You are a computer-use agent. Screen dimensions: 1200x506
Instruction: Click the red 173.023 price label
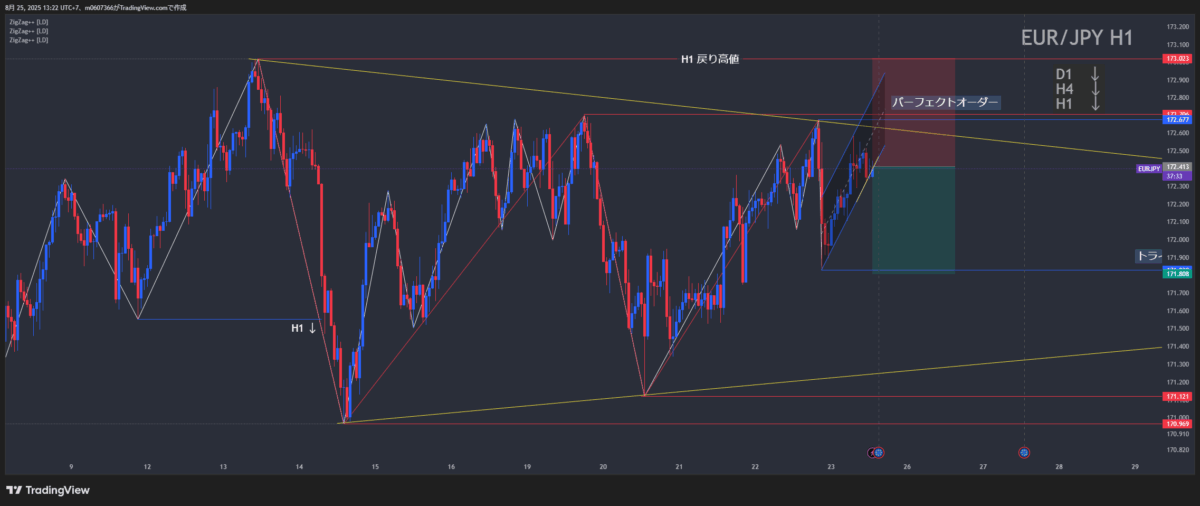[x=1176, y=60]
